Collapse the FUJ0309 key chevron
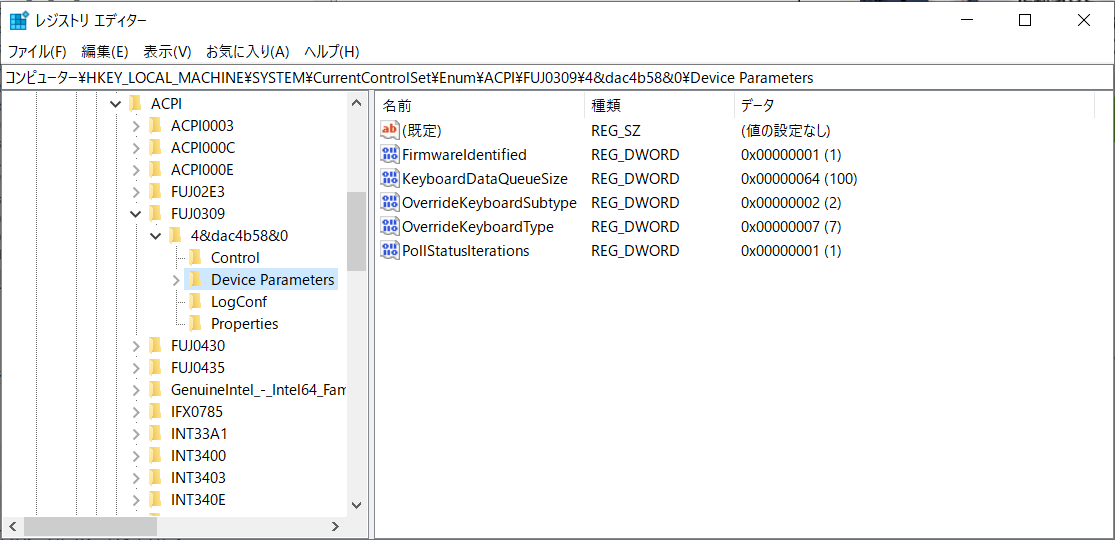 [x=136, y=214]
